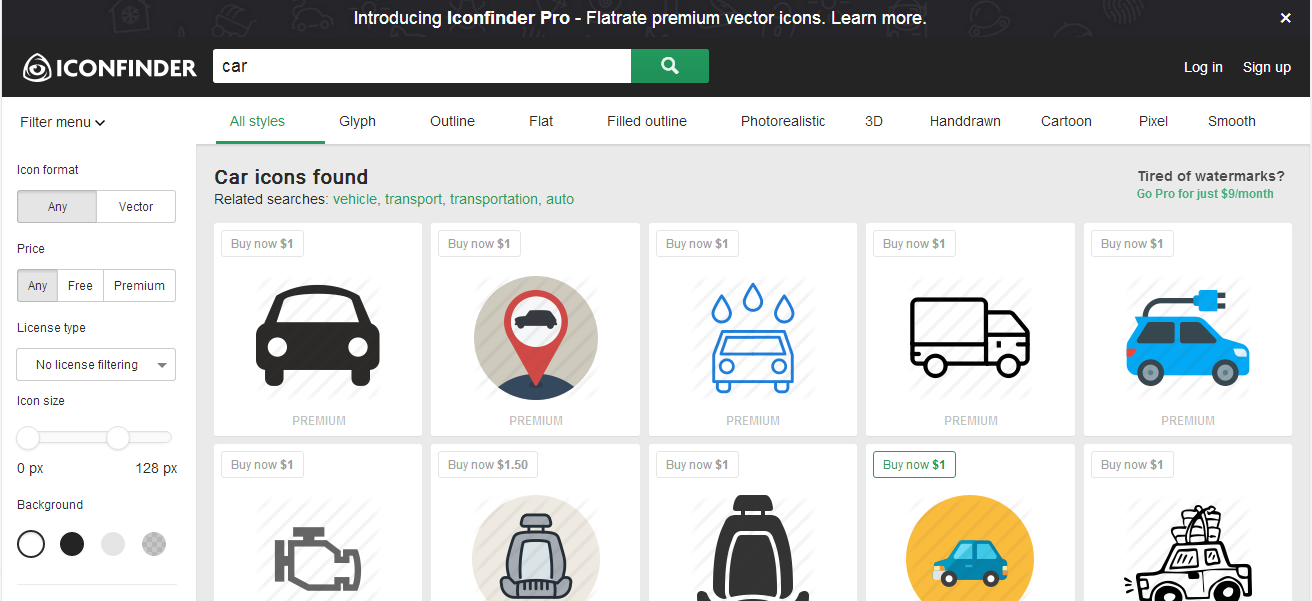Click the search field containing 'car'
The image size is (1312, 601).
(422, 66)
